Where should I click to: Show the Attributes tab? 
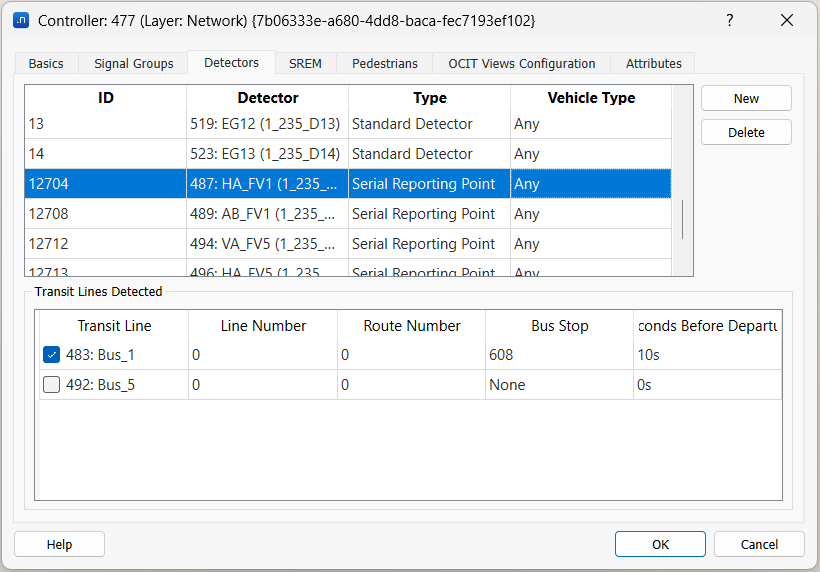[x=653, y=63]
